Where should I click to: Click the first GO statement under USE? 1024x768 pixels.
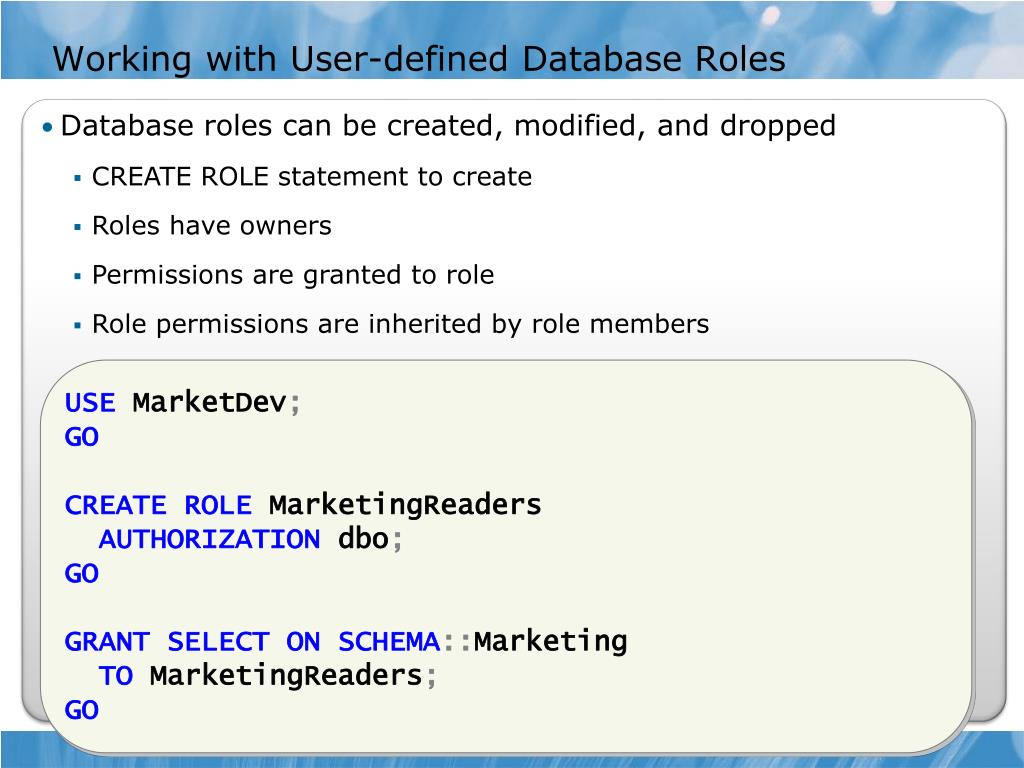pyautogui.click(x=82, y=437)
